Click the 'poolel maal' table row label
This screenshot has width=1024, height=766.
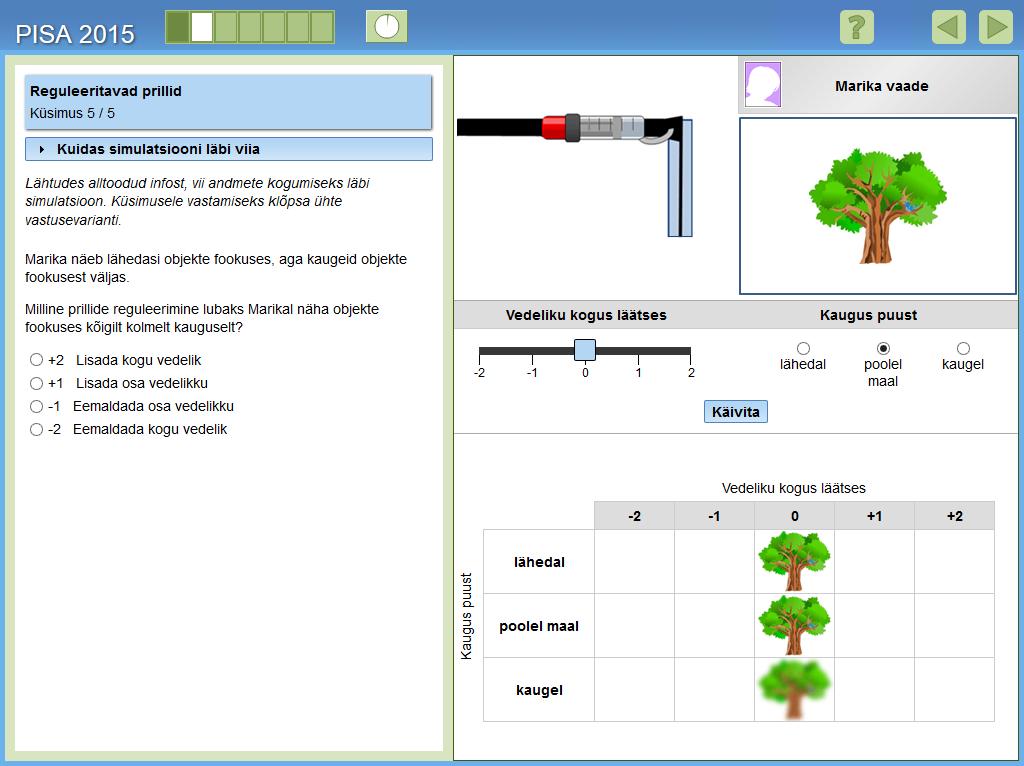539,626
